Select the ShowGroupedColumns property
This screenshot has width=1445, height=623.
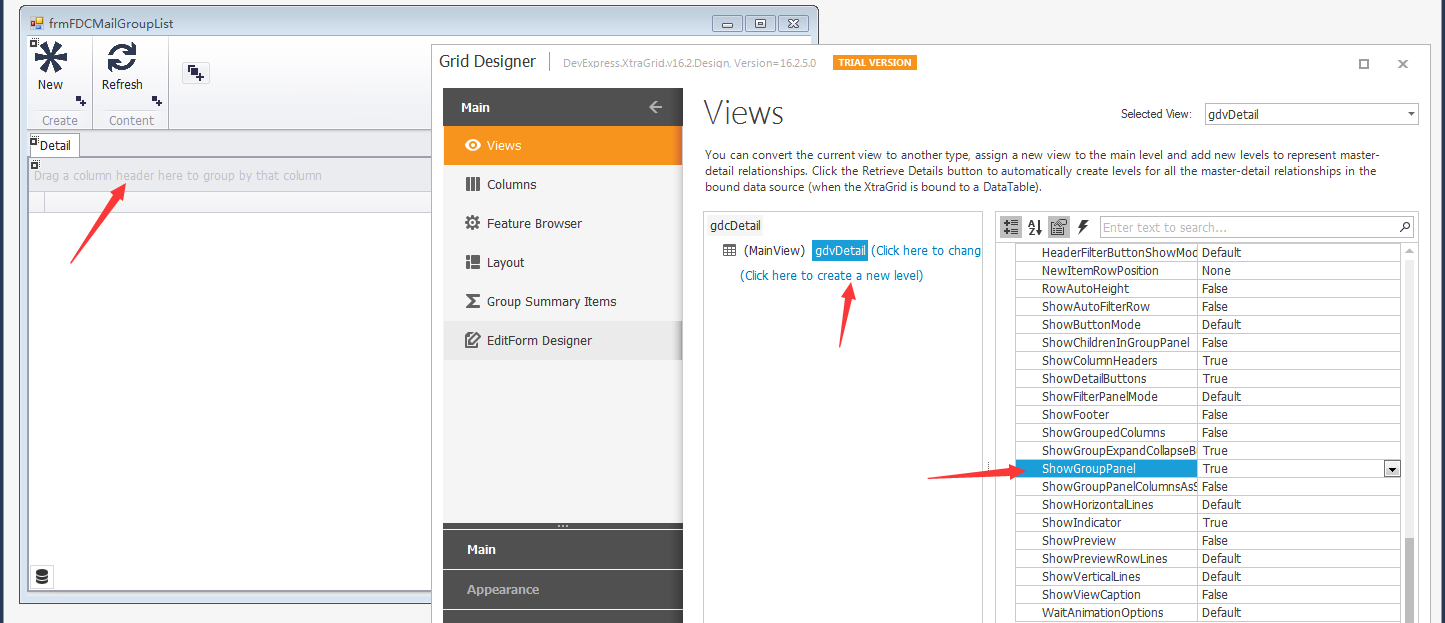coord(1207,432)
